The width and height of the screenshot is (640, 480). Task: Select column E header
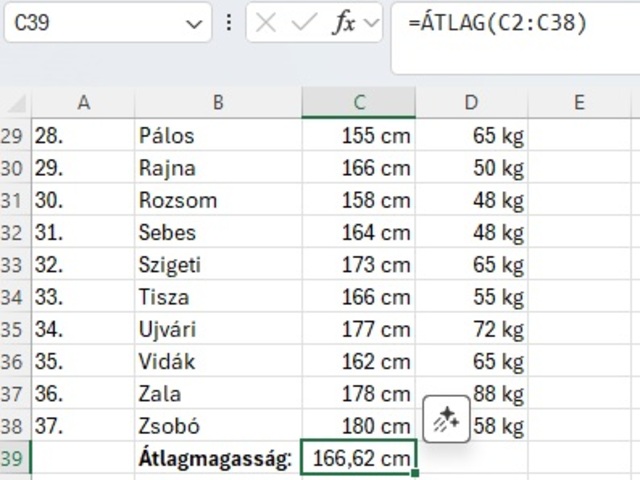(579, 102)
